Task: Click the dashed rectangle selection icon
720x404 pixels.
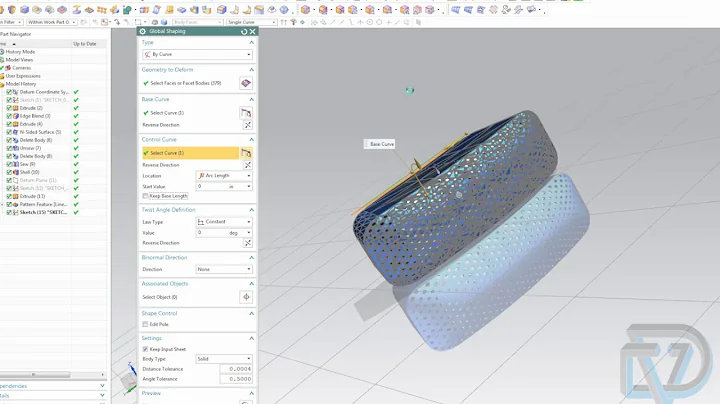Action: click(138, 22)
